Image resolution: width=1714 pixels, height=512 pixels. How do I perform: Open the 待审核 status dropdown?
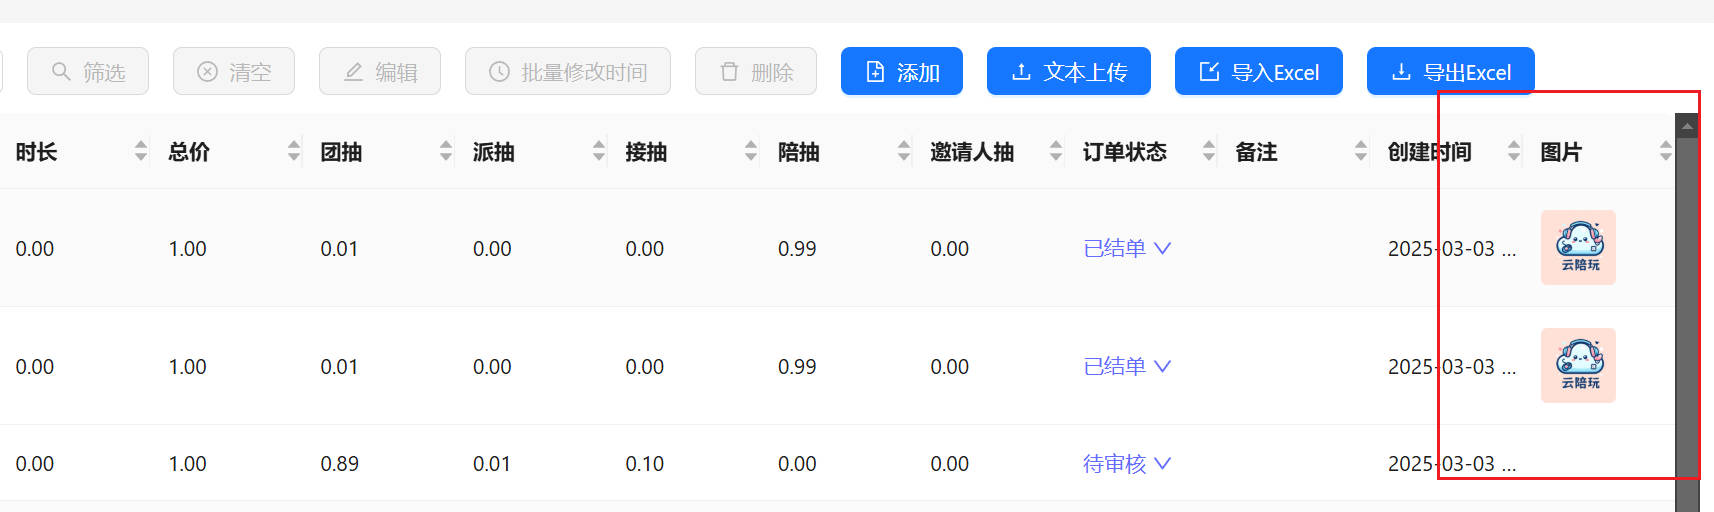pos(1127,463)
